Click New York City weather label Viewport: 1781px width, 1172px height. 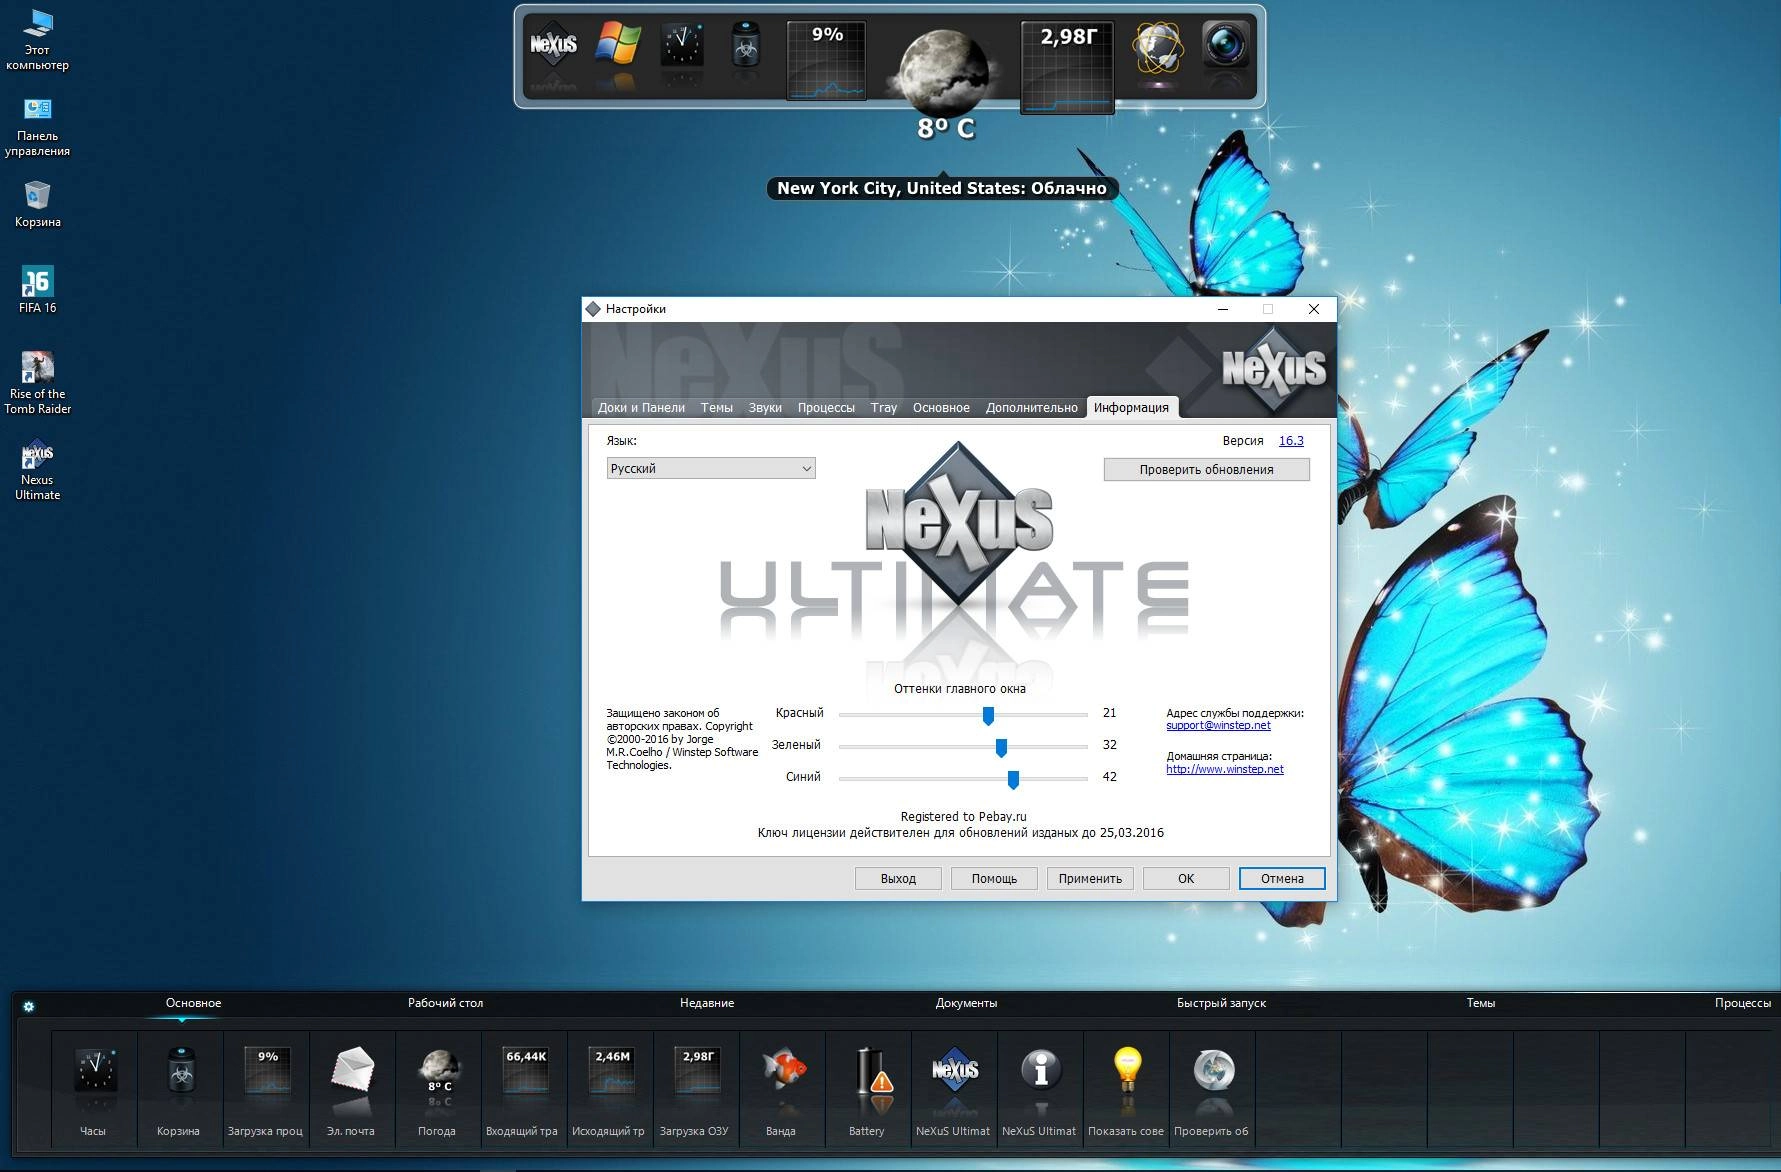tap(941, 188)
